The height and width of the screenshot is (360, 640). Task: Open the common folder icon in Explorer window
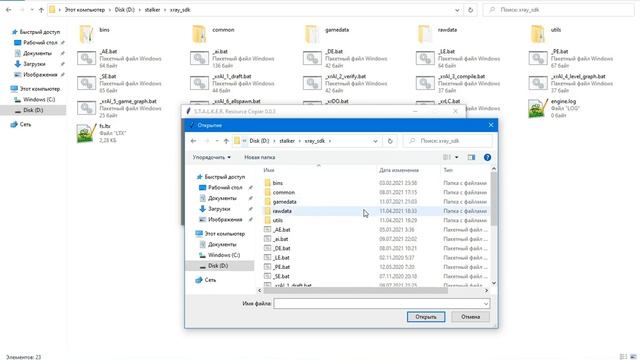(x=199, y=34)
